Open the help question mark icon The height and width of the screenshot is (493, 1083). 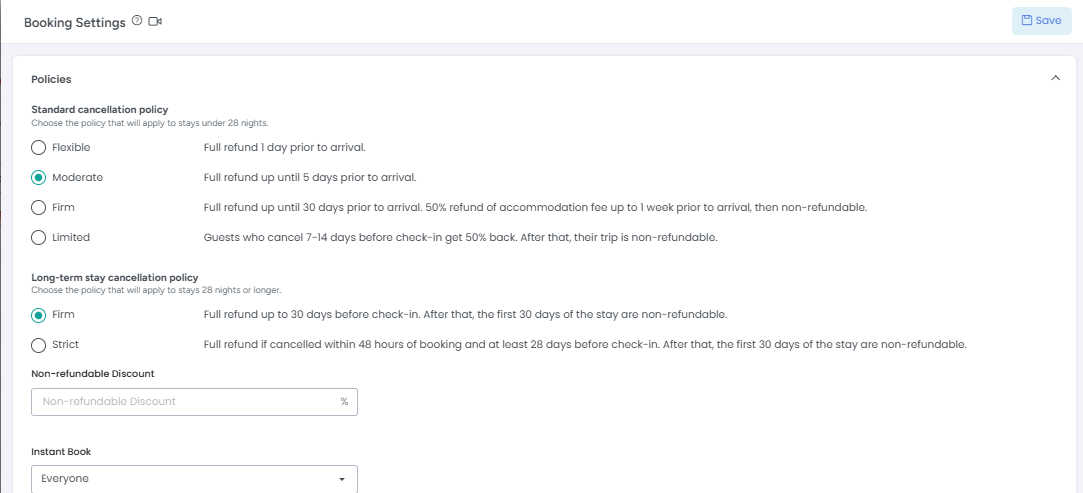pos(137,21)
